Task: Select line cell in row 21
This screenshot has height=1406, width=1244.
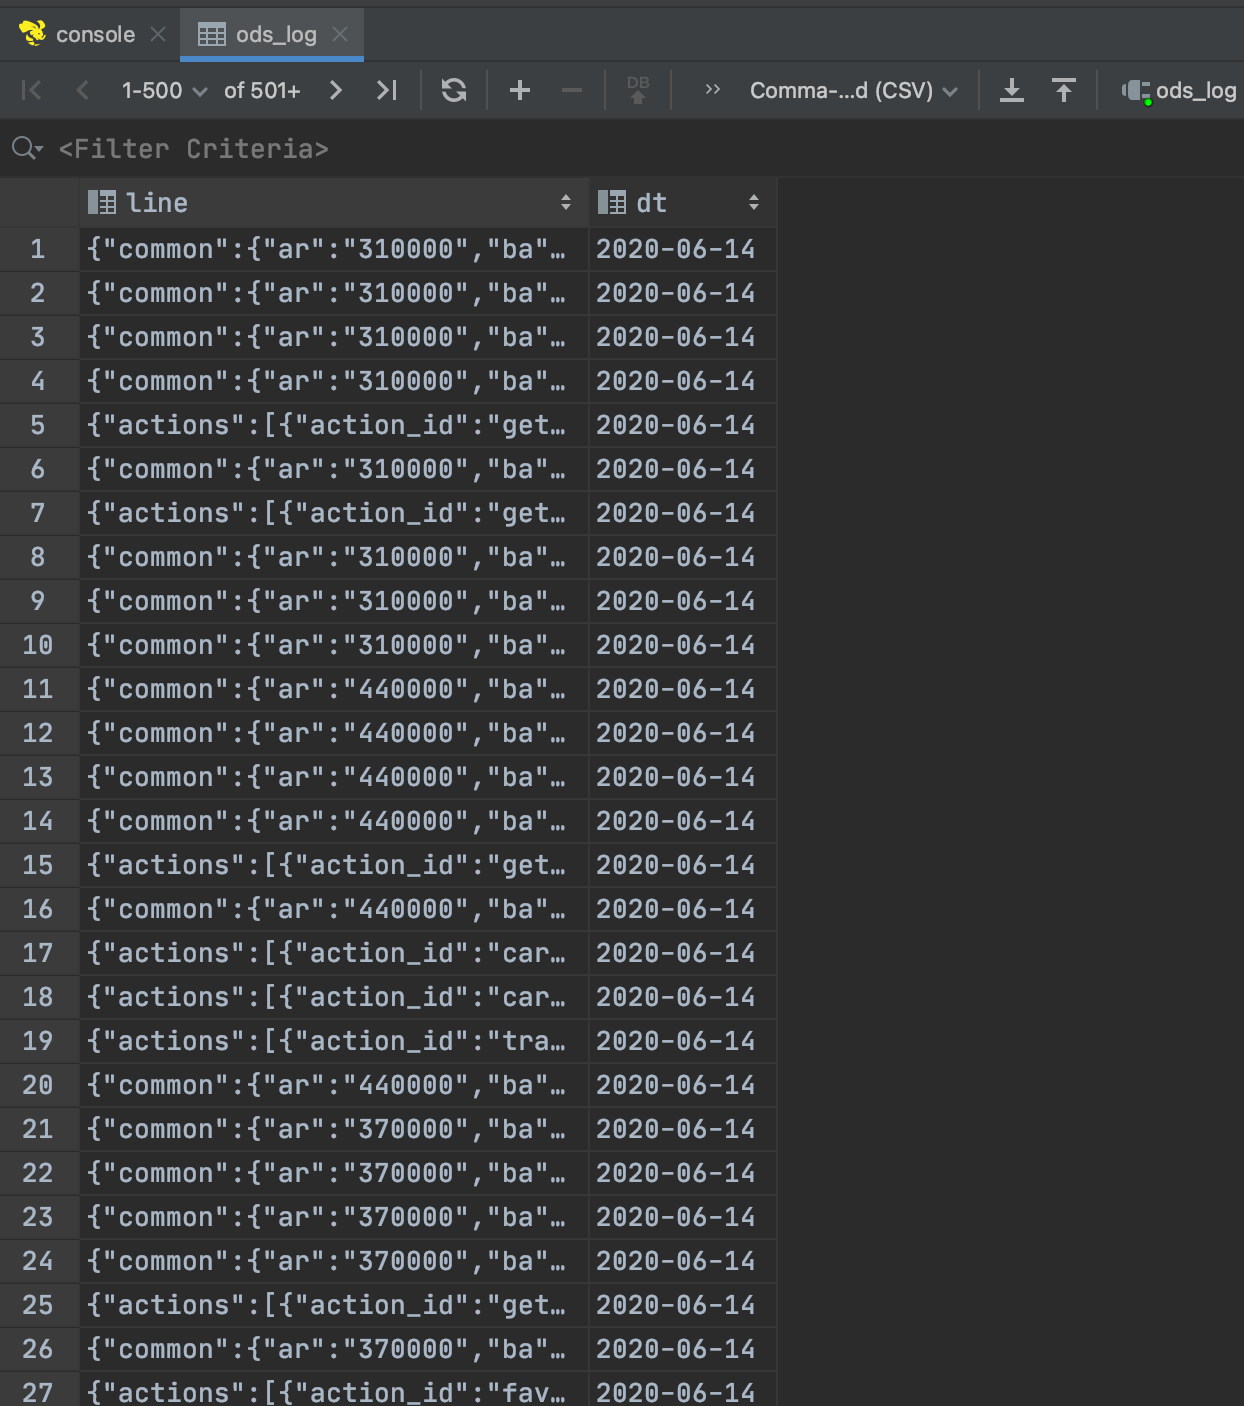Action: click(x=334, y=1129)
